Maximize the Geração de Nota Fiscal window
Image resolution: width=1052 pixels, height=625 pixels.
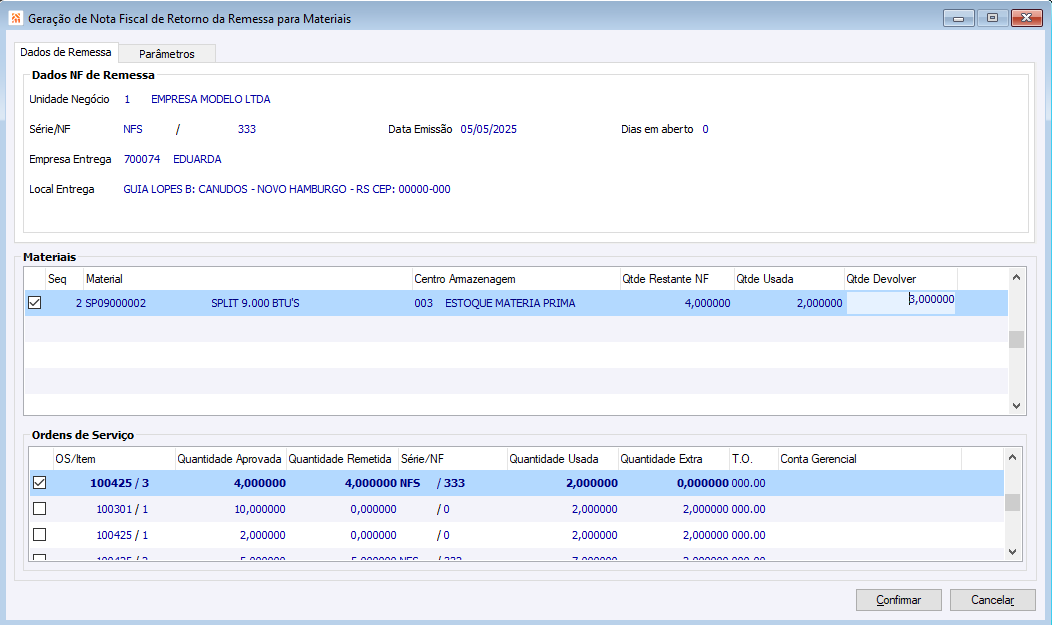coord(992,18)
